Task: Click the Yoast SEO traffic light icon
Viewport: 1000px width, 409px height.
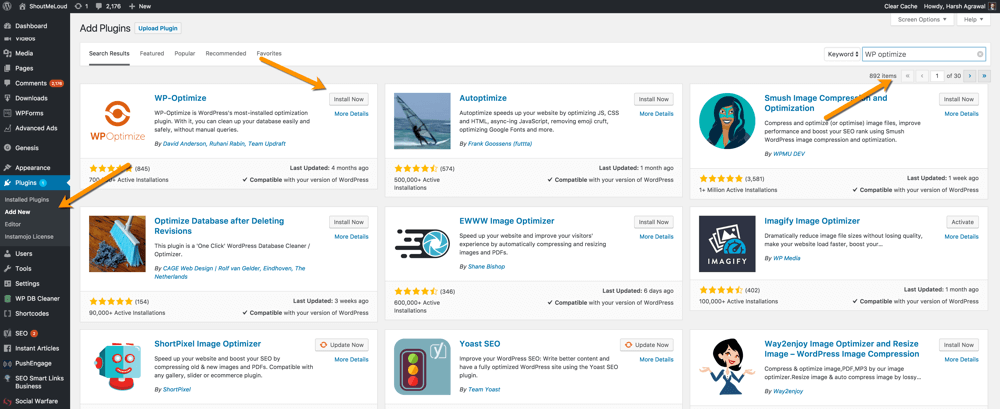Action: (422, 366)
